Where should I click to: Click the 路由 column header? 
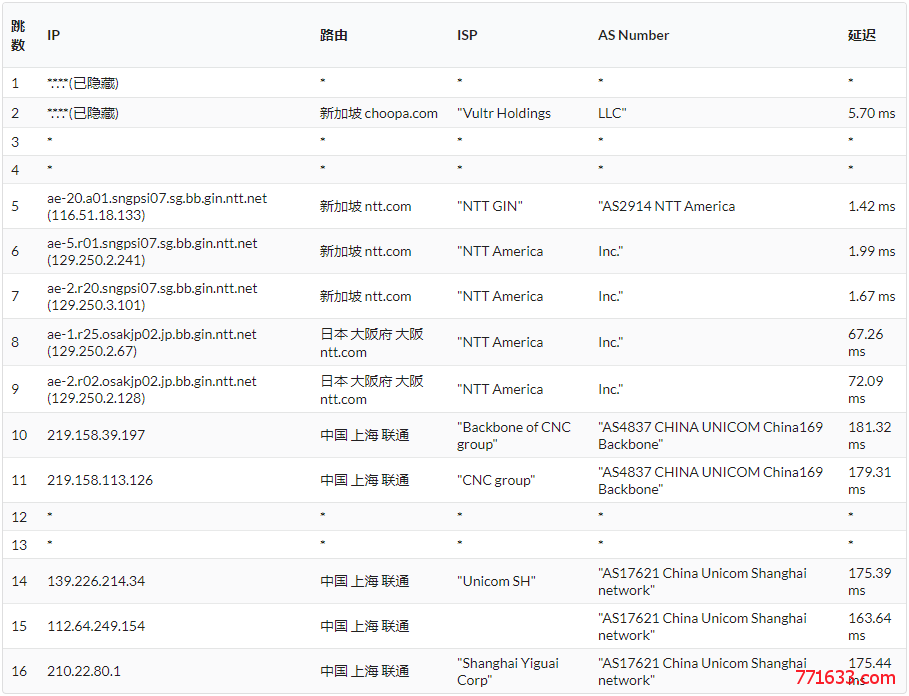(x=333, y=35)
